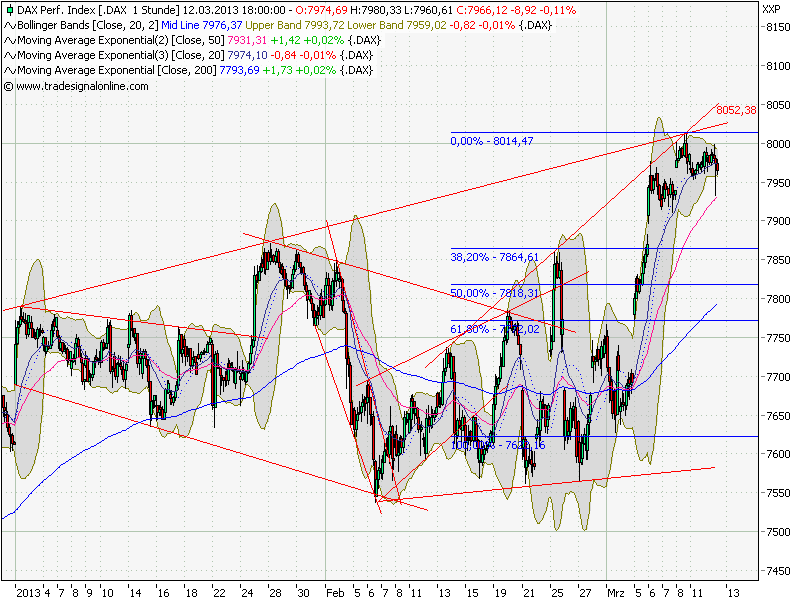
Task: Open www.tradesignalonline.com link
Action: pos(82,86)
